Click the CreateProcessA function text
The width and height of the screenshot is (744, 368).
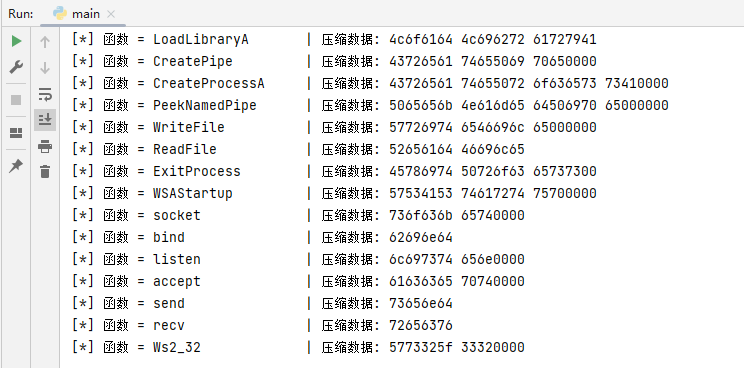click(x=209, y=83)
